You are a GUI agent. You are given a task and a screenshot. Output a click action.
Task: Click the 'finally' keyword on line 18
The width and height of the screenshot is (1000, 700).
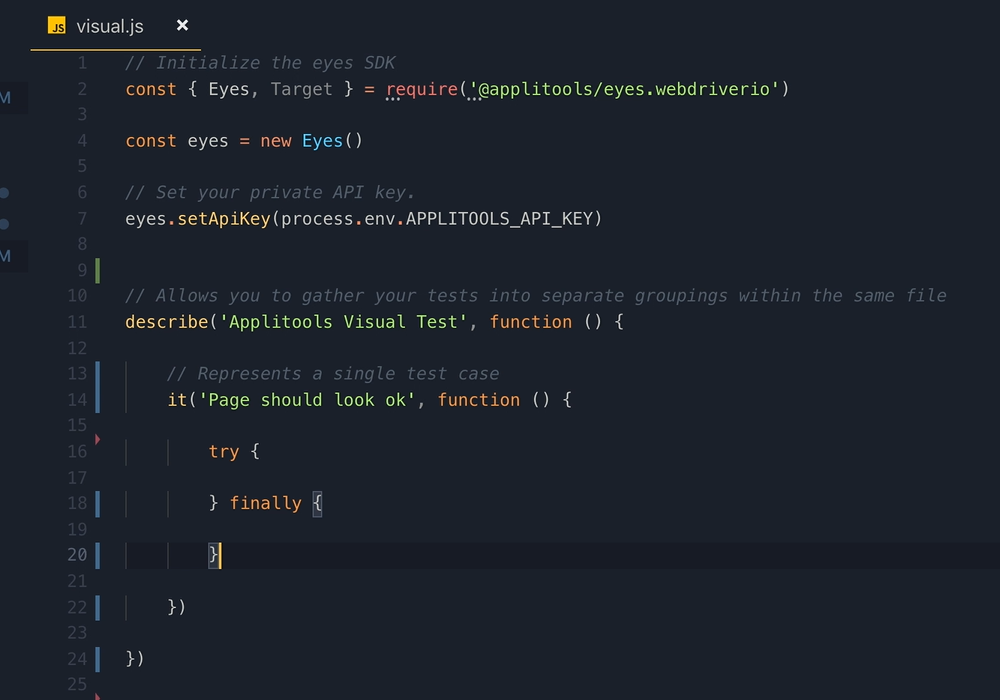(265, 503)
